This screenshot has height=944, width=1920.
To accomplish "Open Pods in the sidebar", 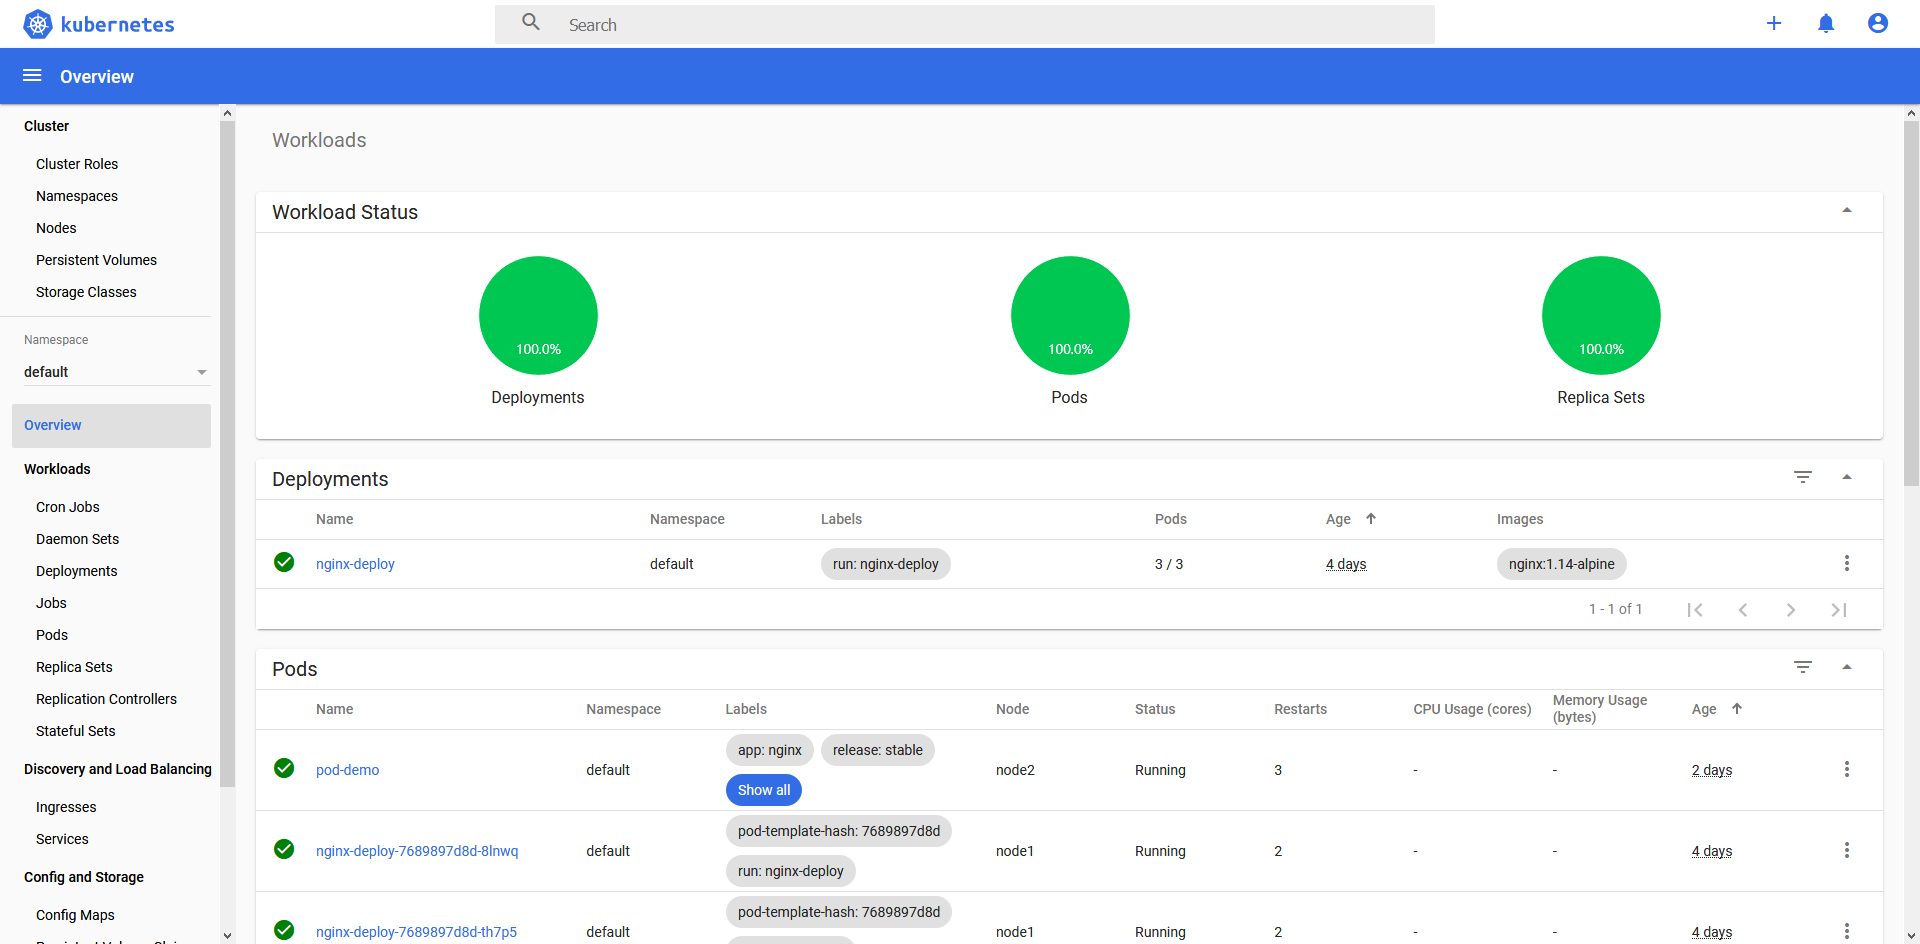I will click(x=52, y=635).
